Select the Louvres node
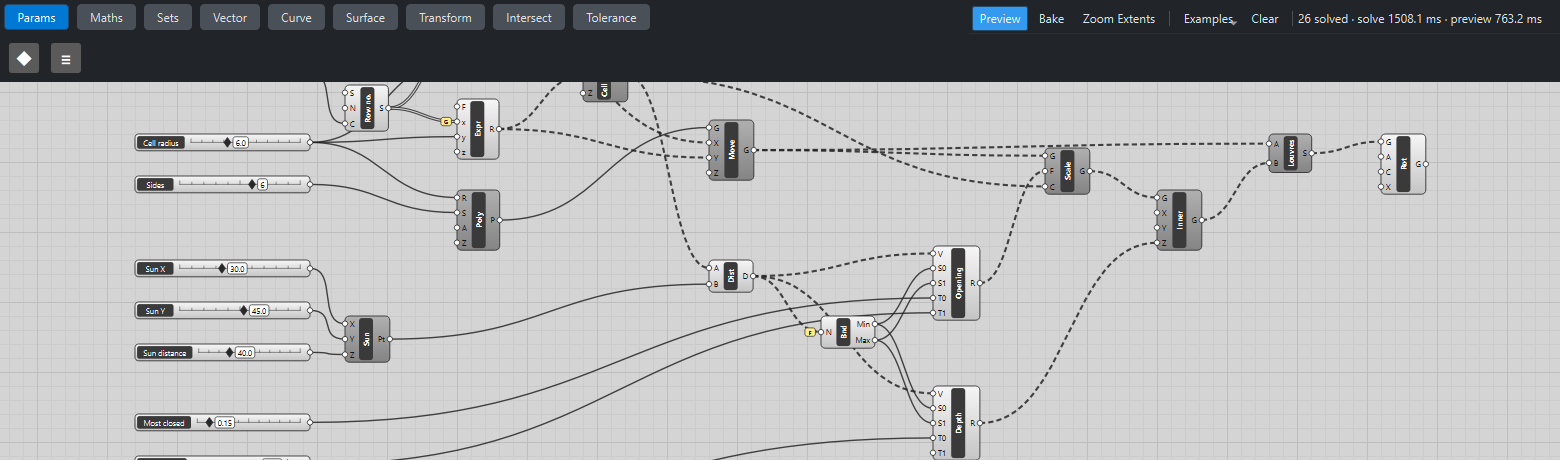This screenshot has width=1560, height=460. click(1290, 153)
